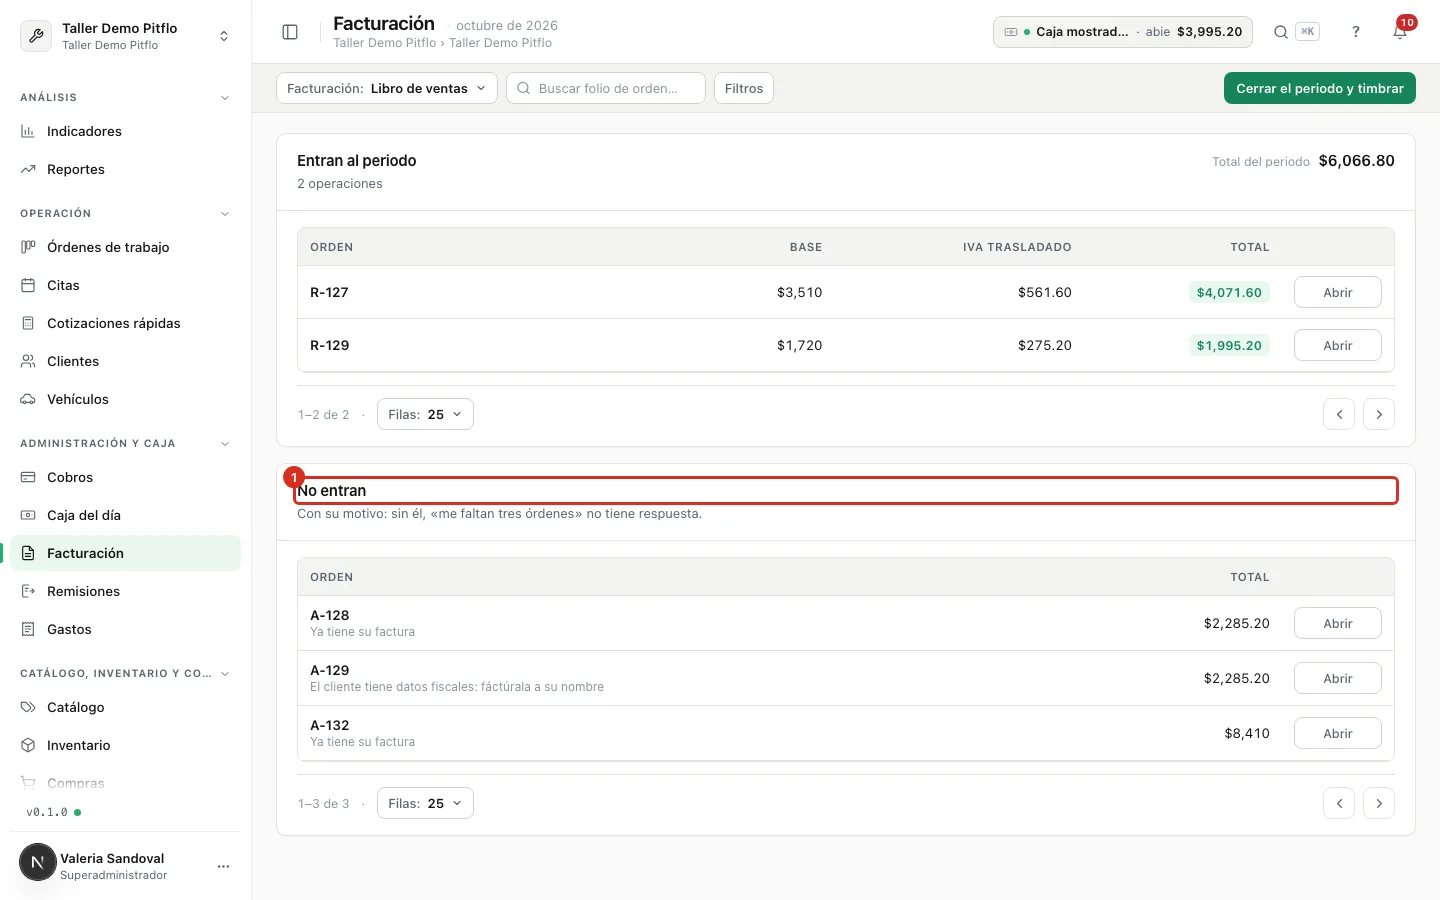Open Catálogo section

125,707
